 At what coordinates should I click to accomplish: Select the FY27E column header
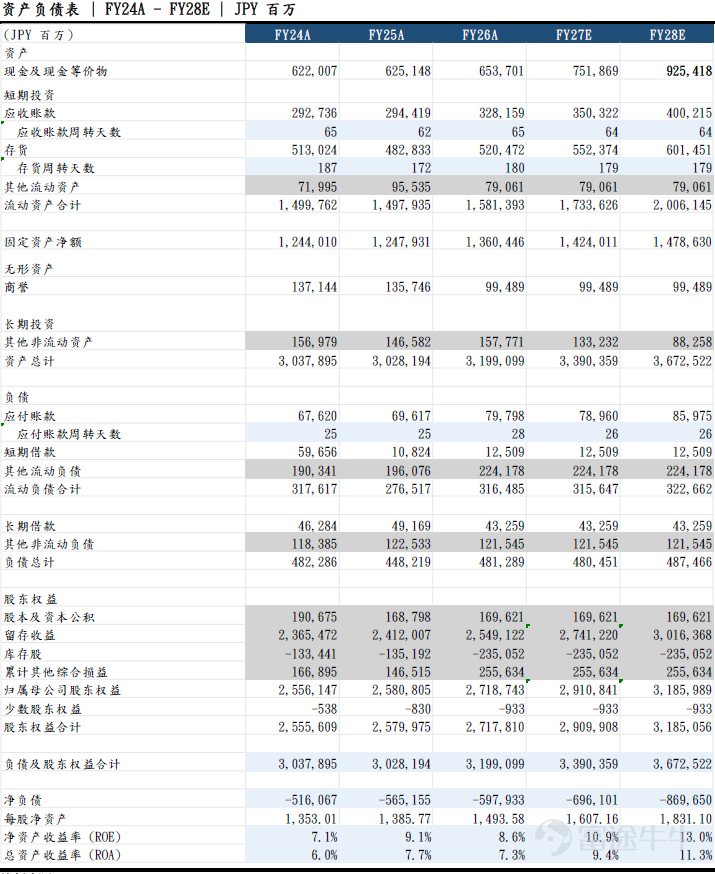tap(573, 35)
